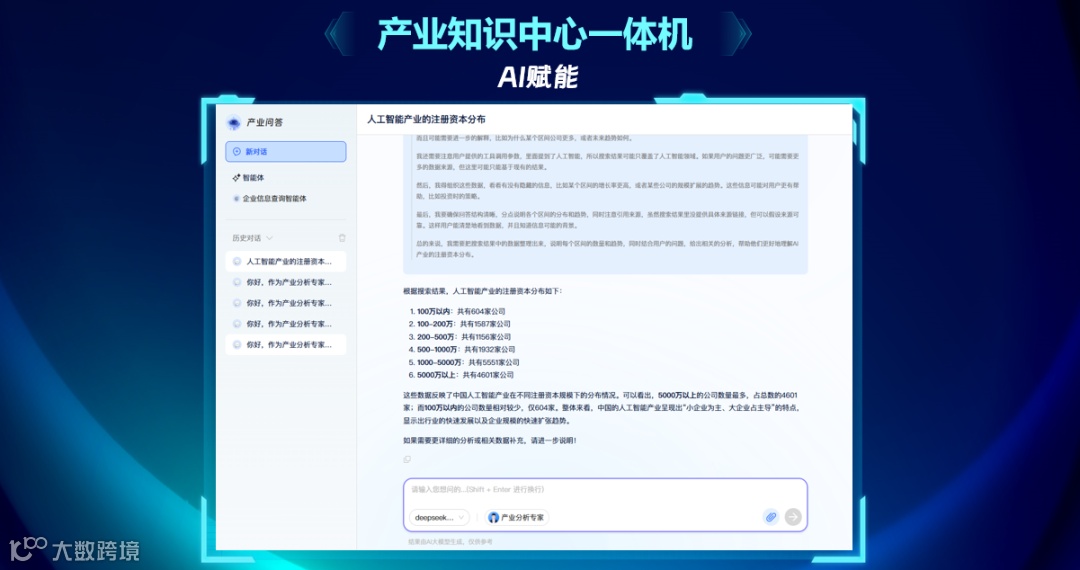
Task: Click row 200-500万：共有1156家公司
Action: tap(460, 337)
